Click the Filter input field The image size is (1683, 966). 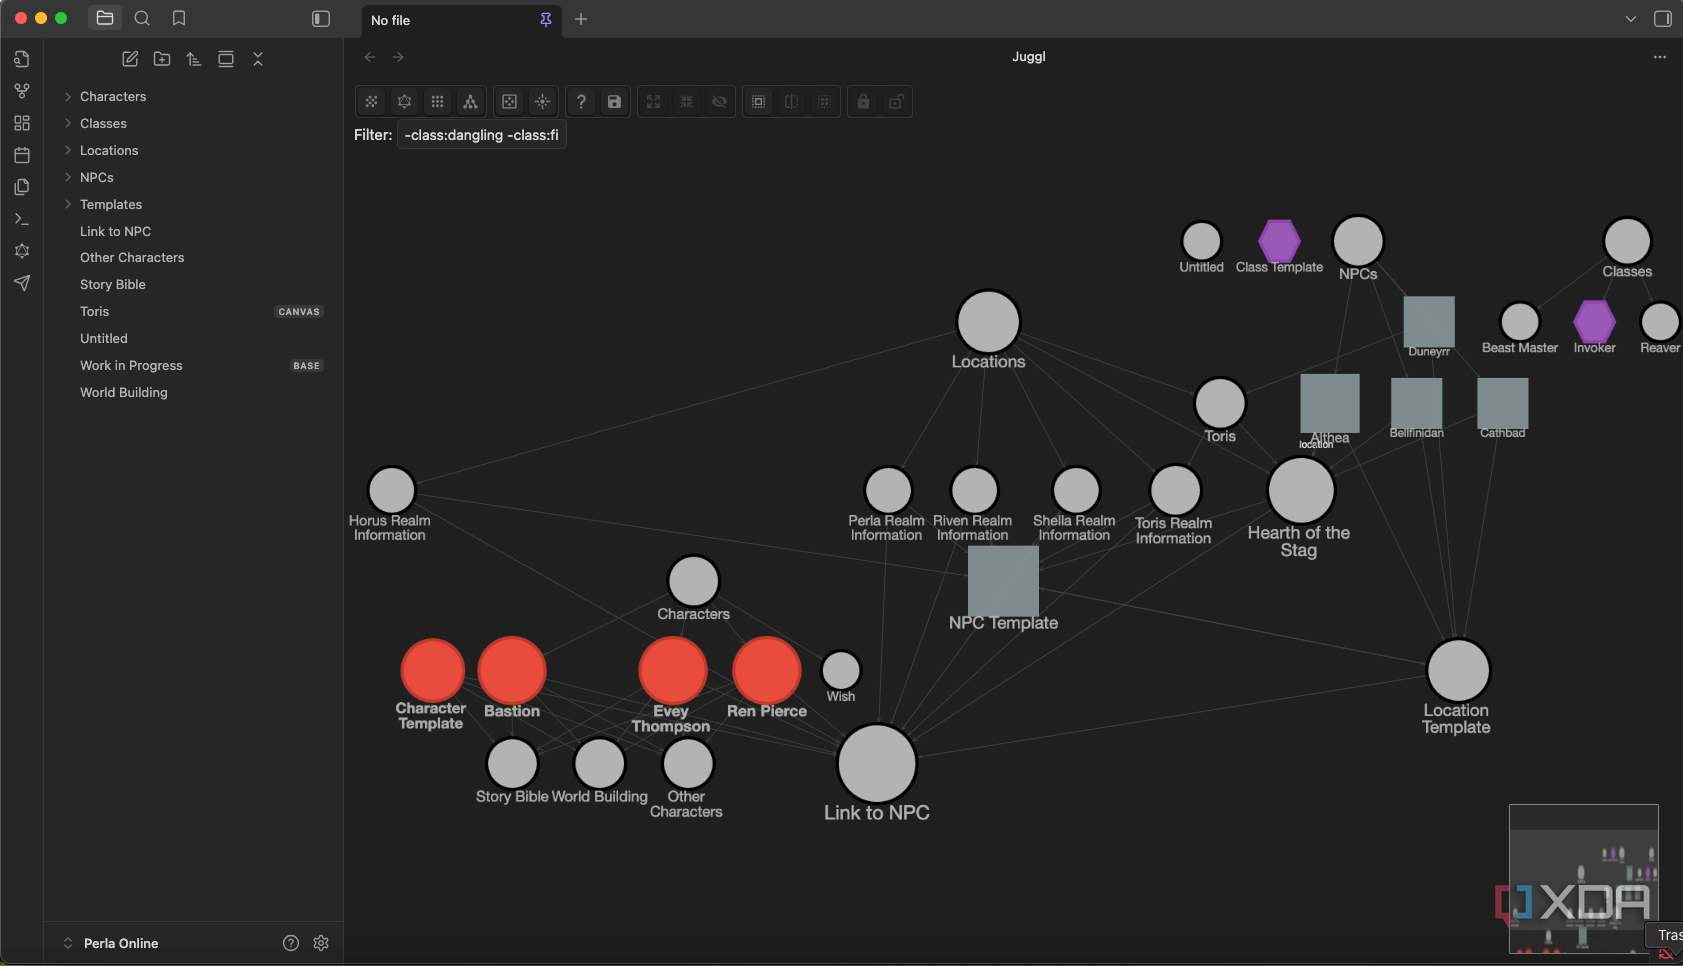tap(482, 135)
